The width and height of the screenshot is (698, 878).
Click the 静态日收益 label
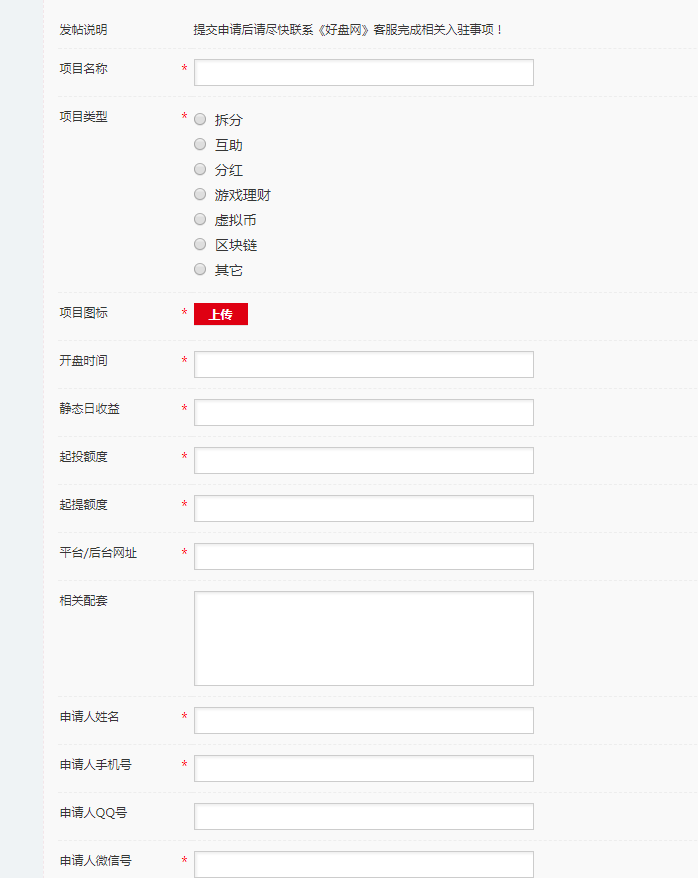(90, 408)
